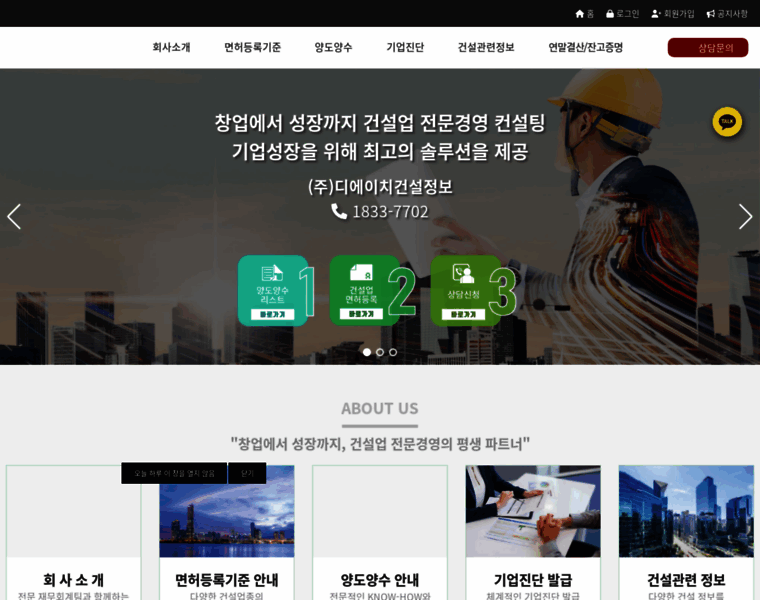Viewport: 760px width, 600px height.
Task: Open the 연말결산/잔고증명 menu
Action: (x=586, y=47)
